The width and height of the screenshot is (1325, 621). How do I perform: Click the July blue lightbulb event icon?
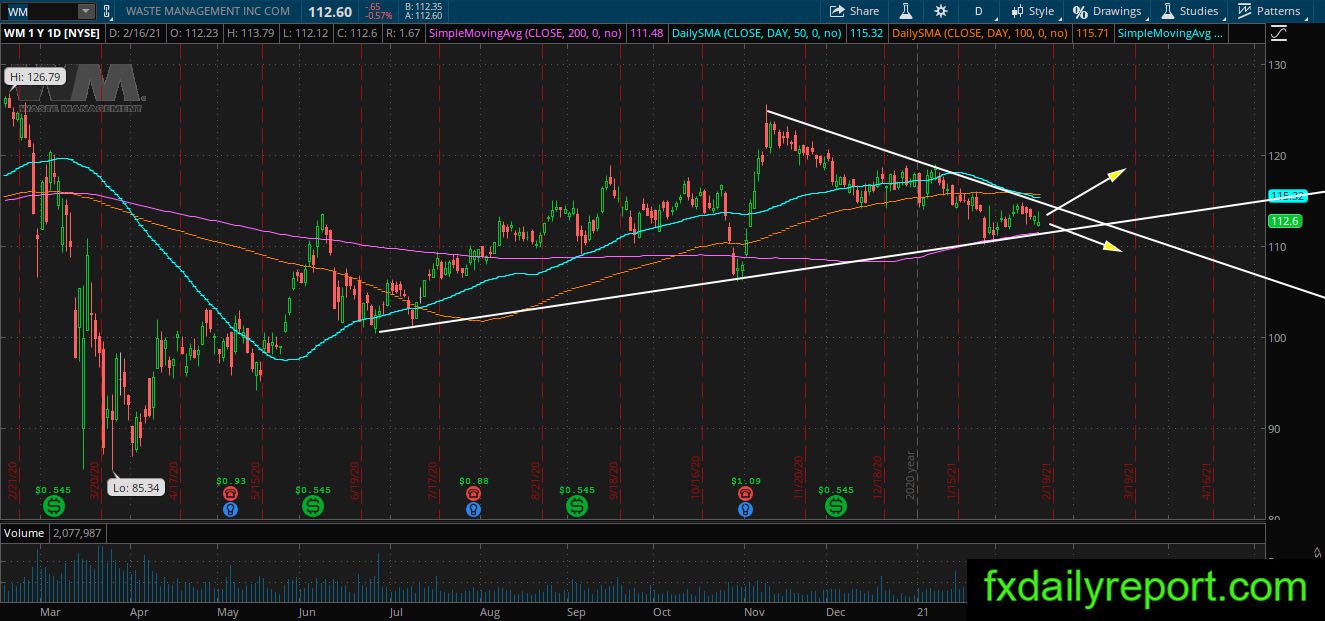tap(473, 510)
